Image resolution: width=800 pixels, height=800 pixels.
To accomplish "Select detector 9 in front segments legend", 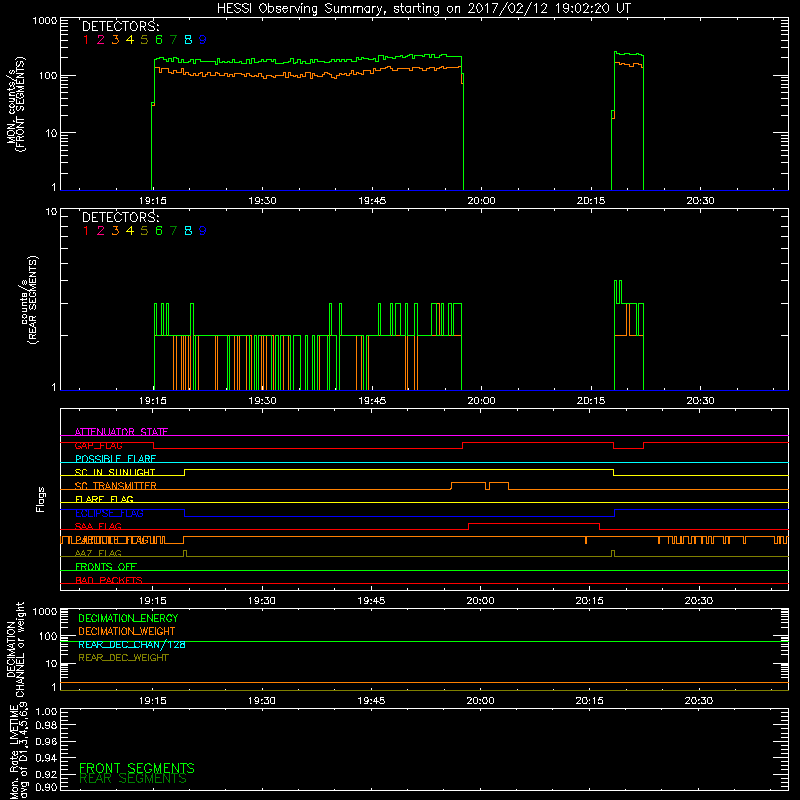I will pyautogui.click(x=203, y=40).
